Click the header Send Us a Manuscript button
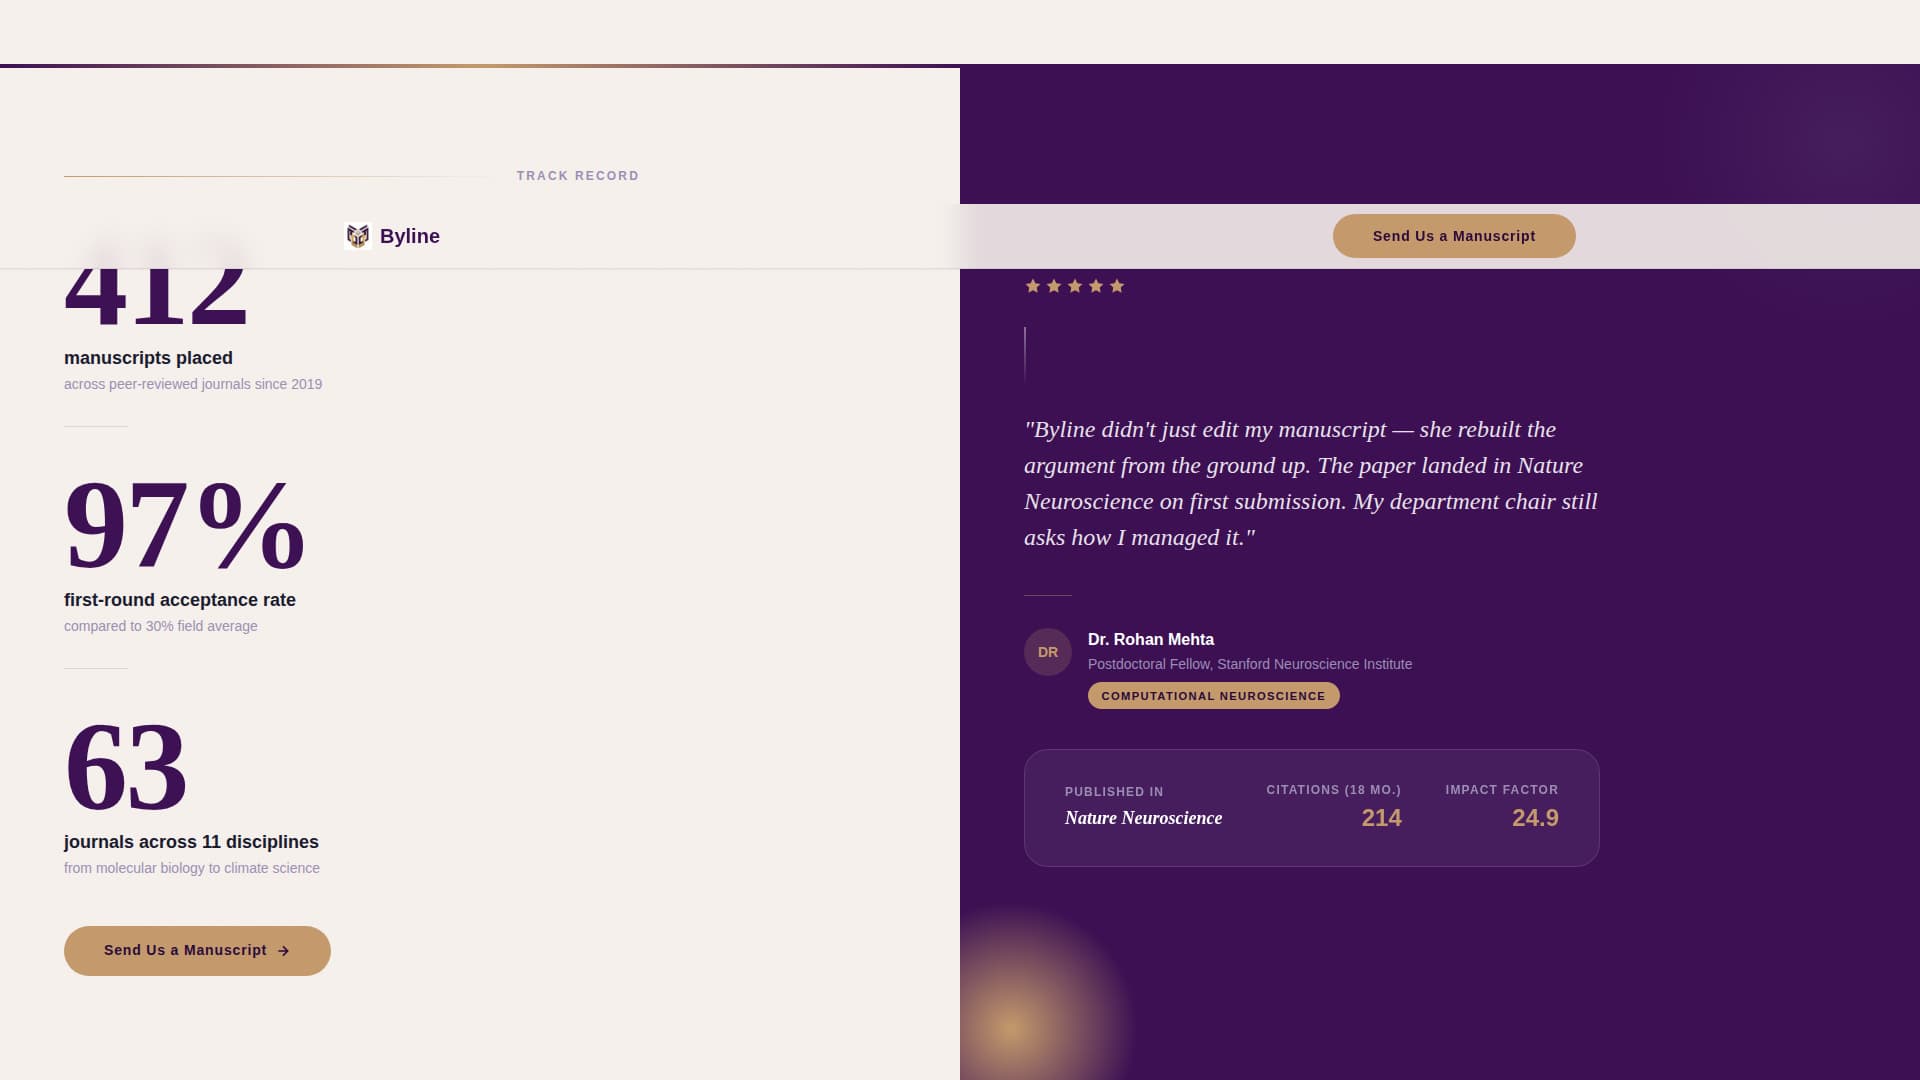The image size is (1920, 1080). 1454,236
